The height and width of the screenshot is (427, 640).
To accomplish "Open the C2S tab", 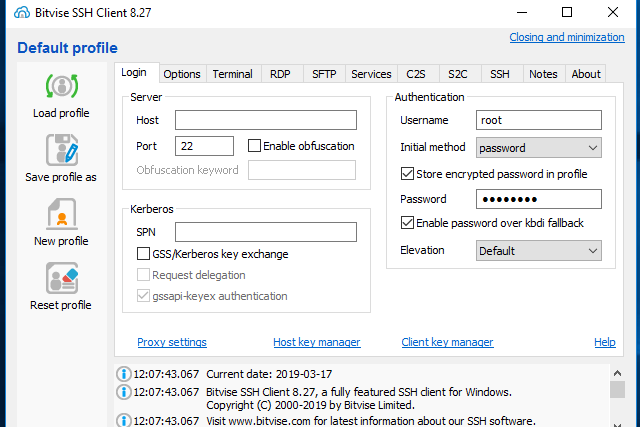I will 416,74.
